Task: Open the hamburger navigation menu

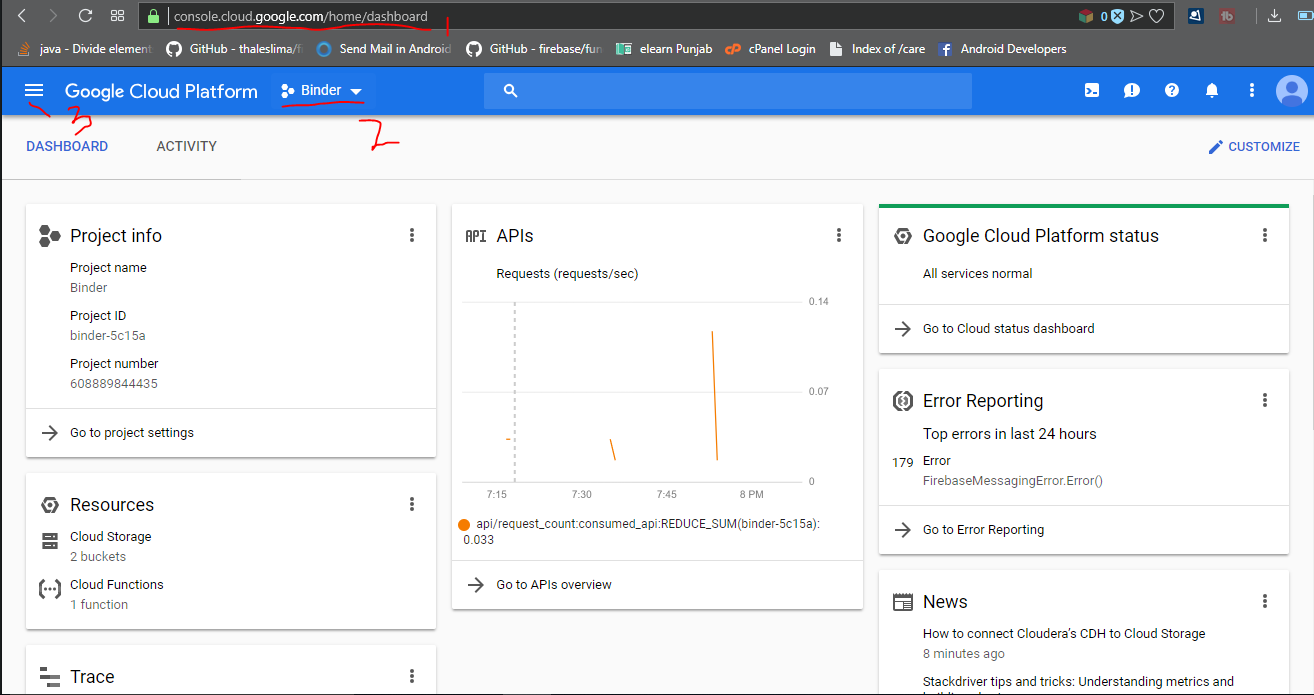Action: click(x=34, y=91)
